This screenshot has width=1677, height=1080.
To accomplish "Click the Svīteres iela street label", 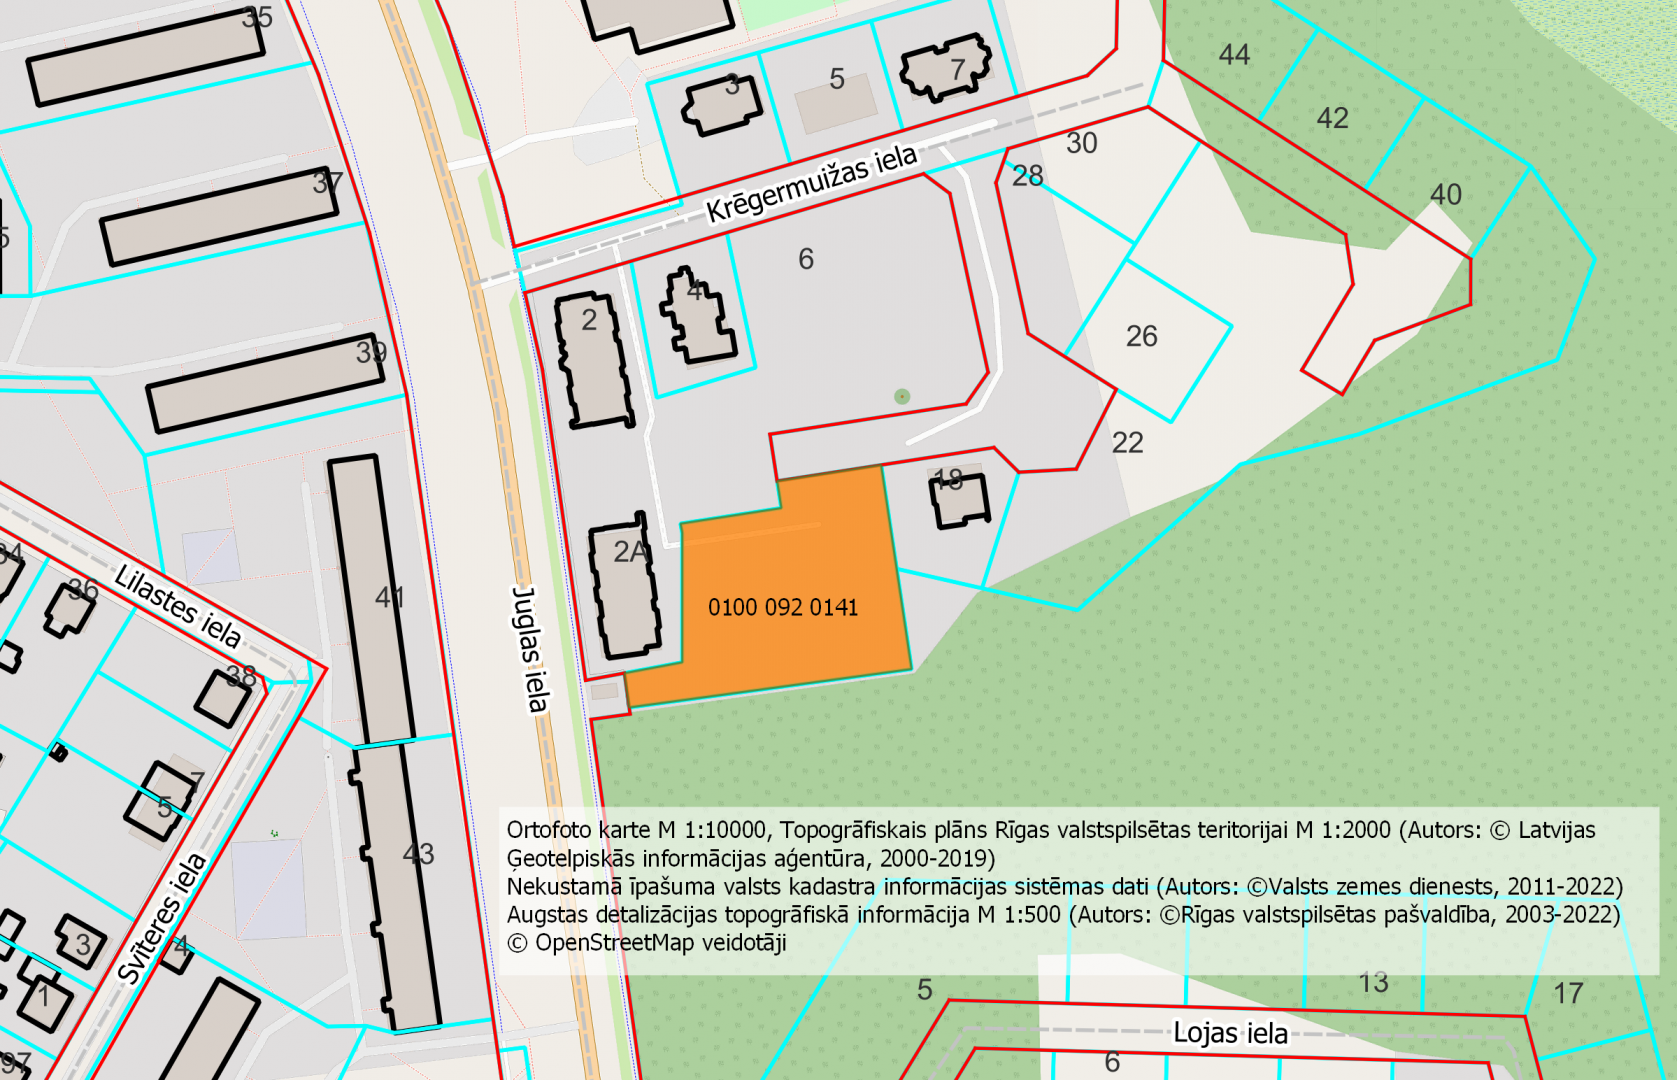I will 162,917.
